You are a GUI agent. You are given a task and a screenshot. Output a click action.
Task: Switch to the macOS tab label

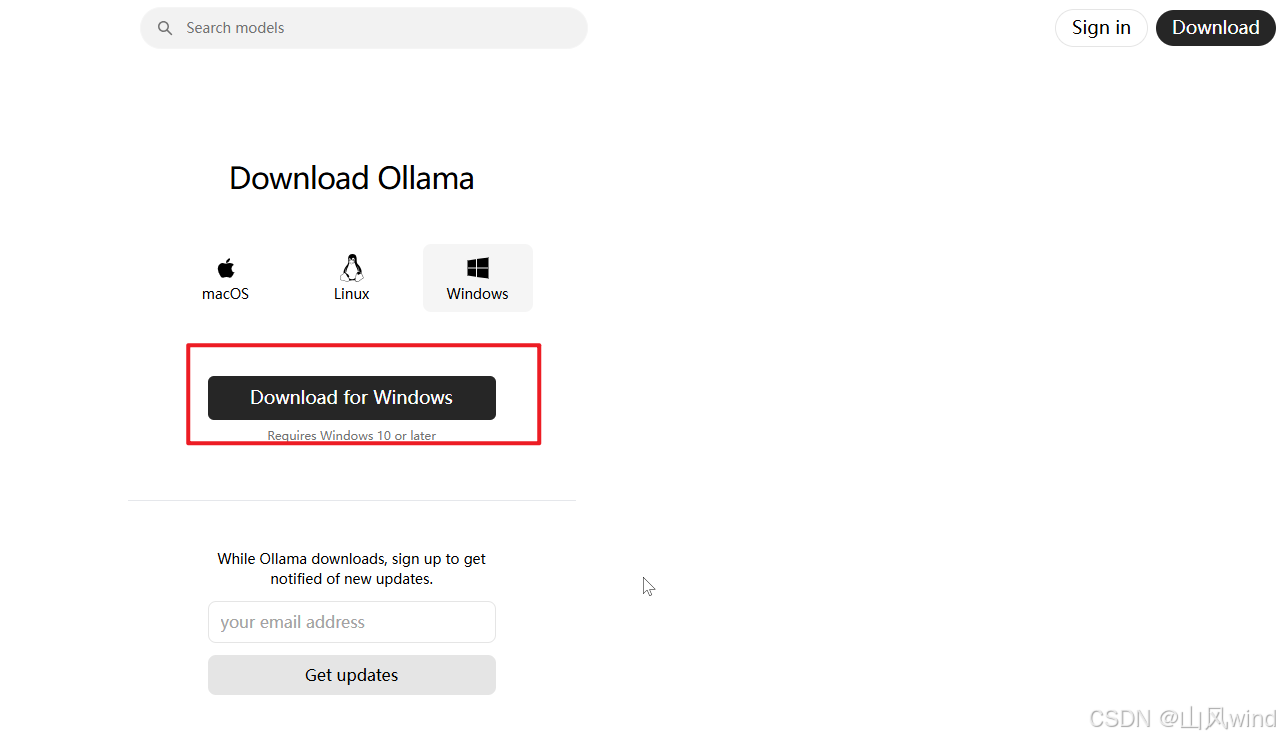click(226, 294)
